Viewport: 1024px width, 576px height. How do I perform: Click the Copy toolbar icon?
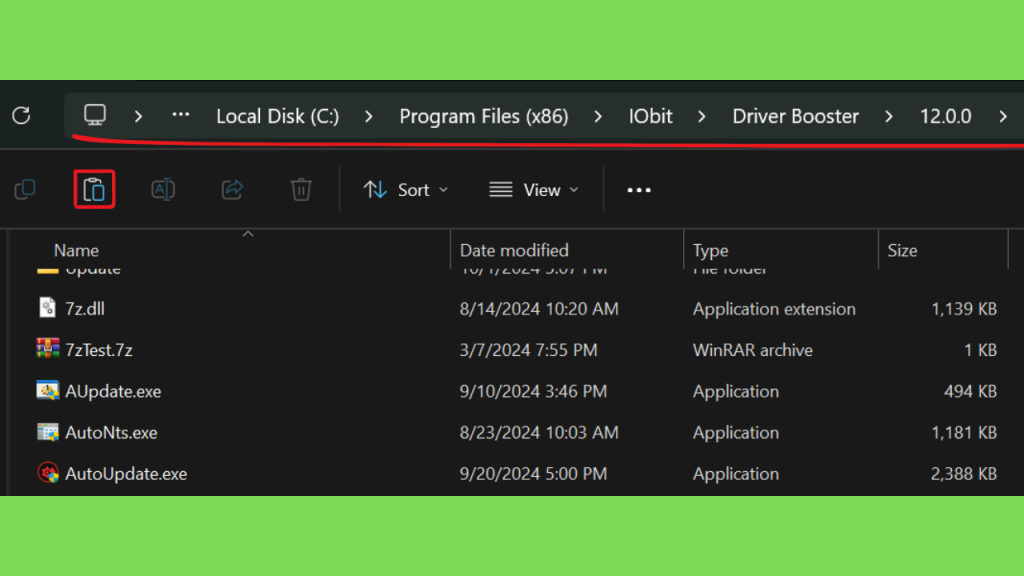25,189
